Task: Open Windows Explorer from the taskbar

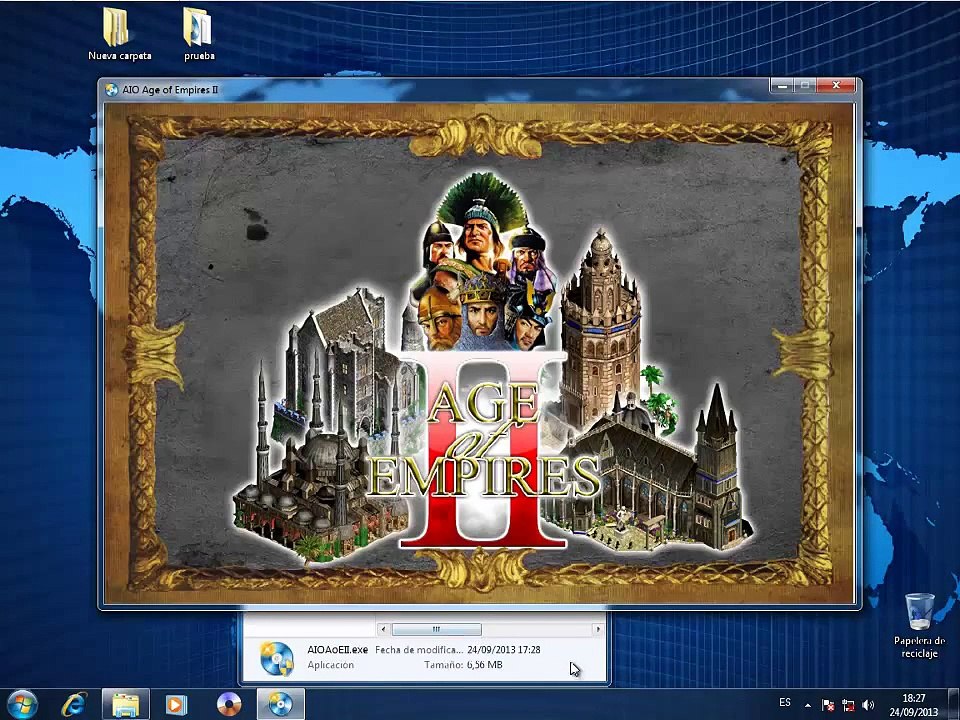Action: 126,705
